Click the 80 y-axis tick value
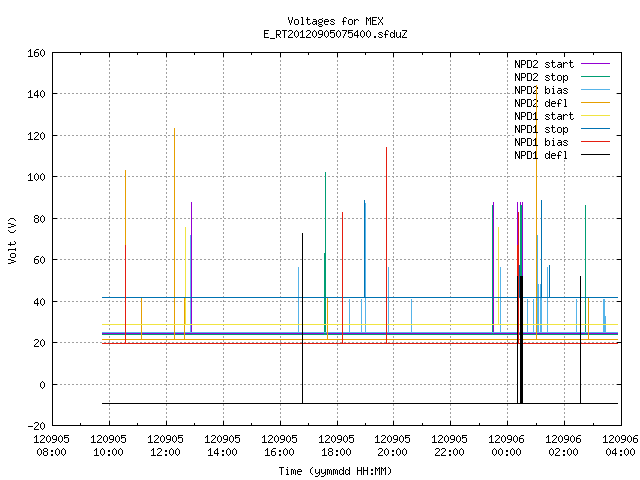This screenshot has height=480, width=640. coord(39,219)
